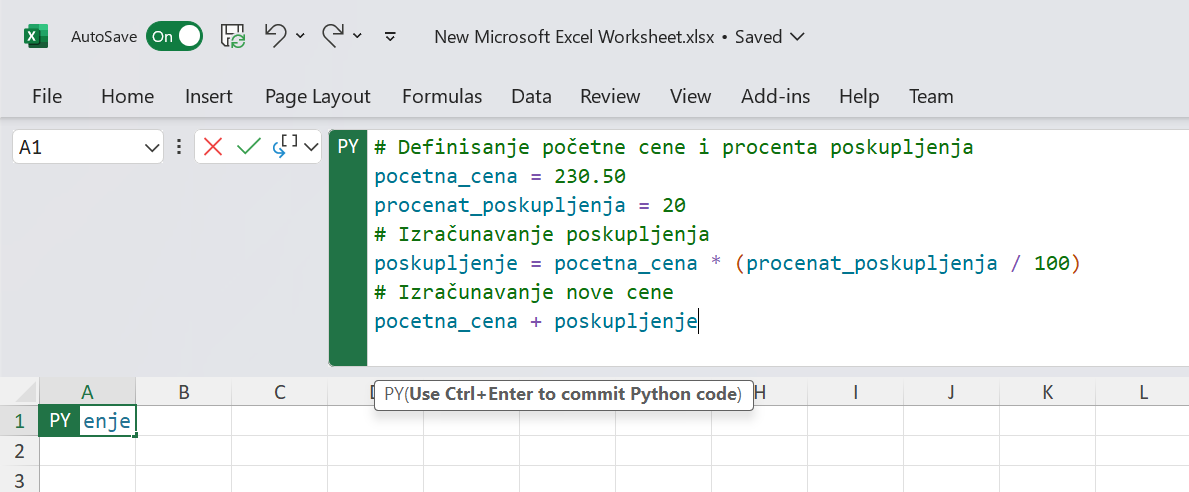The image size is (1189, 492).
Task: Select column C header
Action: point(280,392)
